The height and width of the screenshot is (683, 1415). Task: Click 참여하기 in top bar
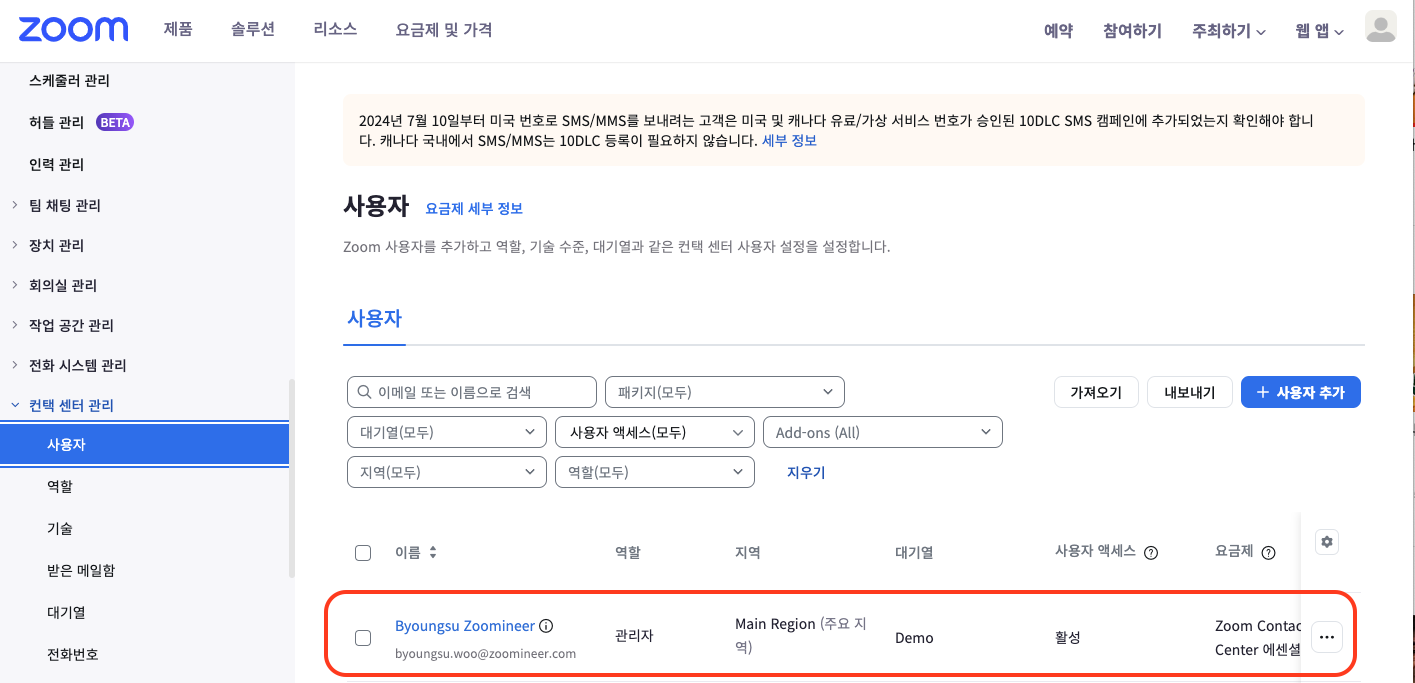[x=1132, y=31]
